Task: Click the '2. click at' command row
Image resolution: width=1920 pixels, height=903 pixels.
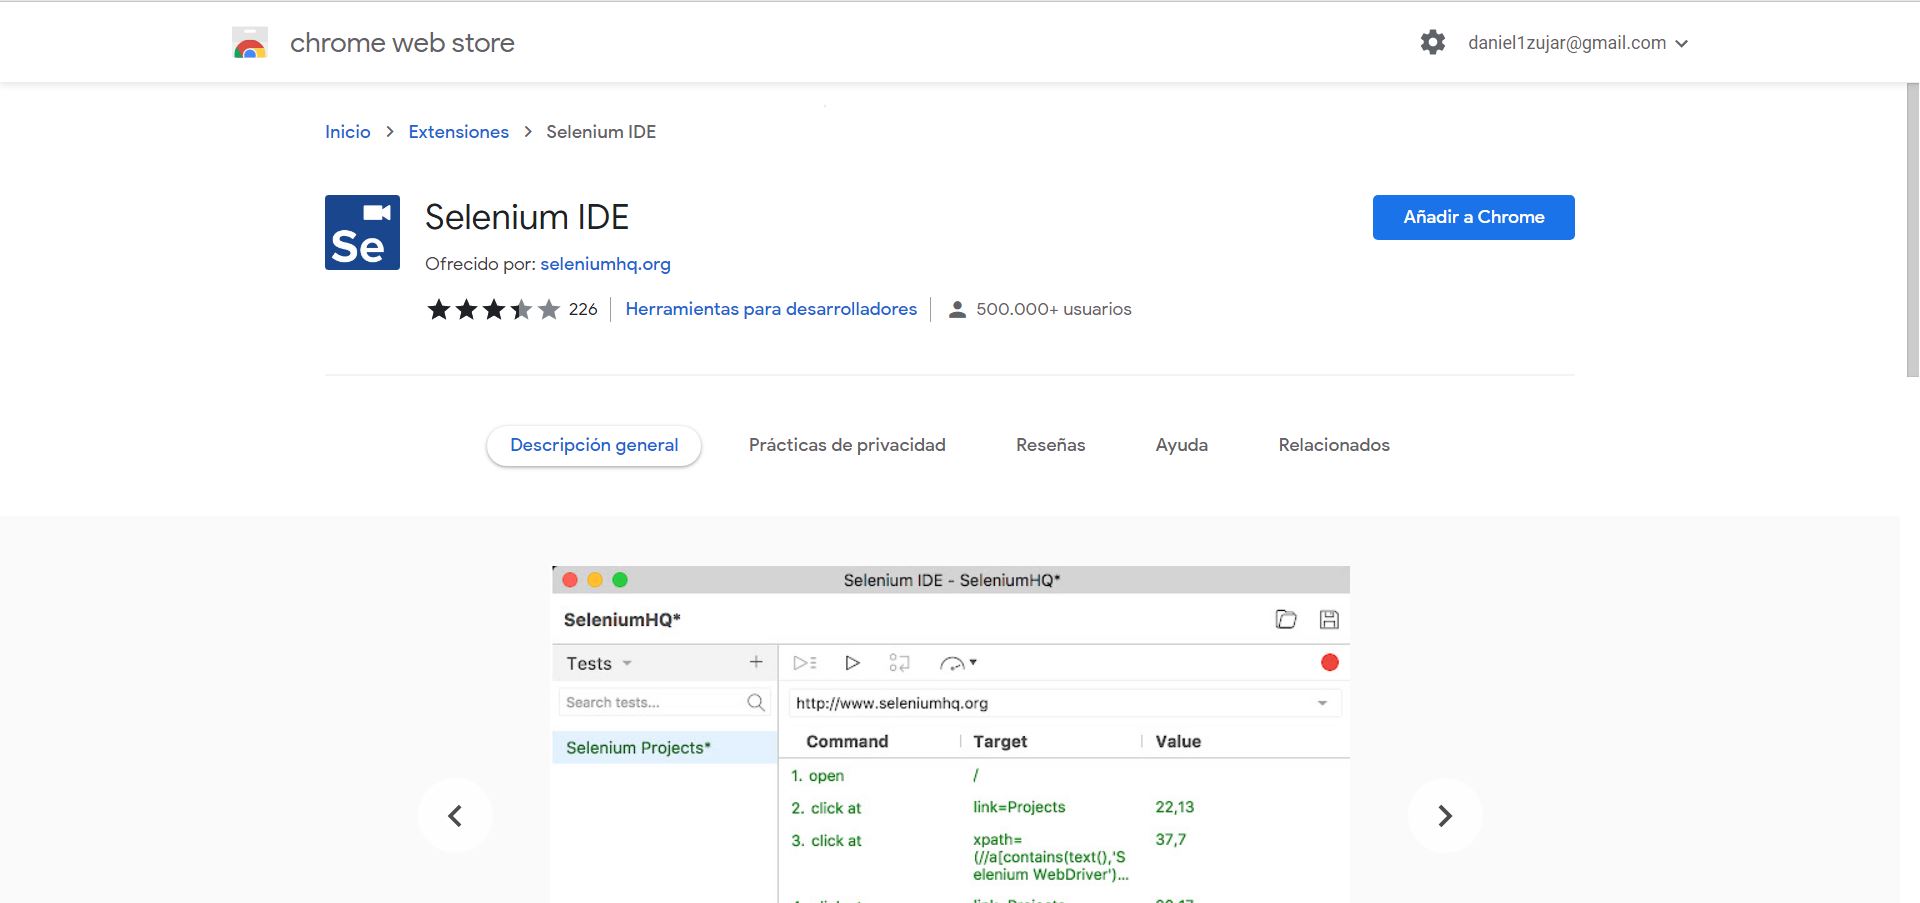Action: (x=1064, y=807)
